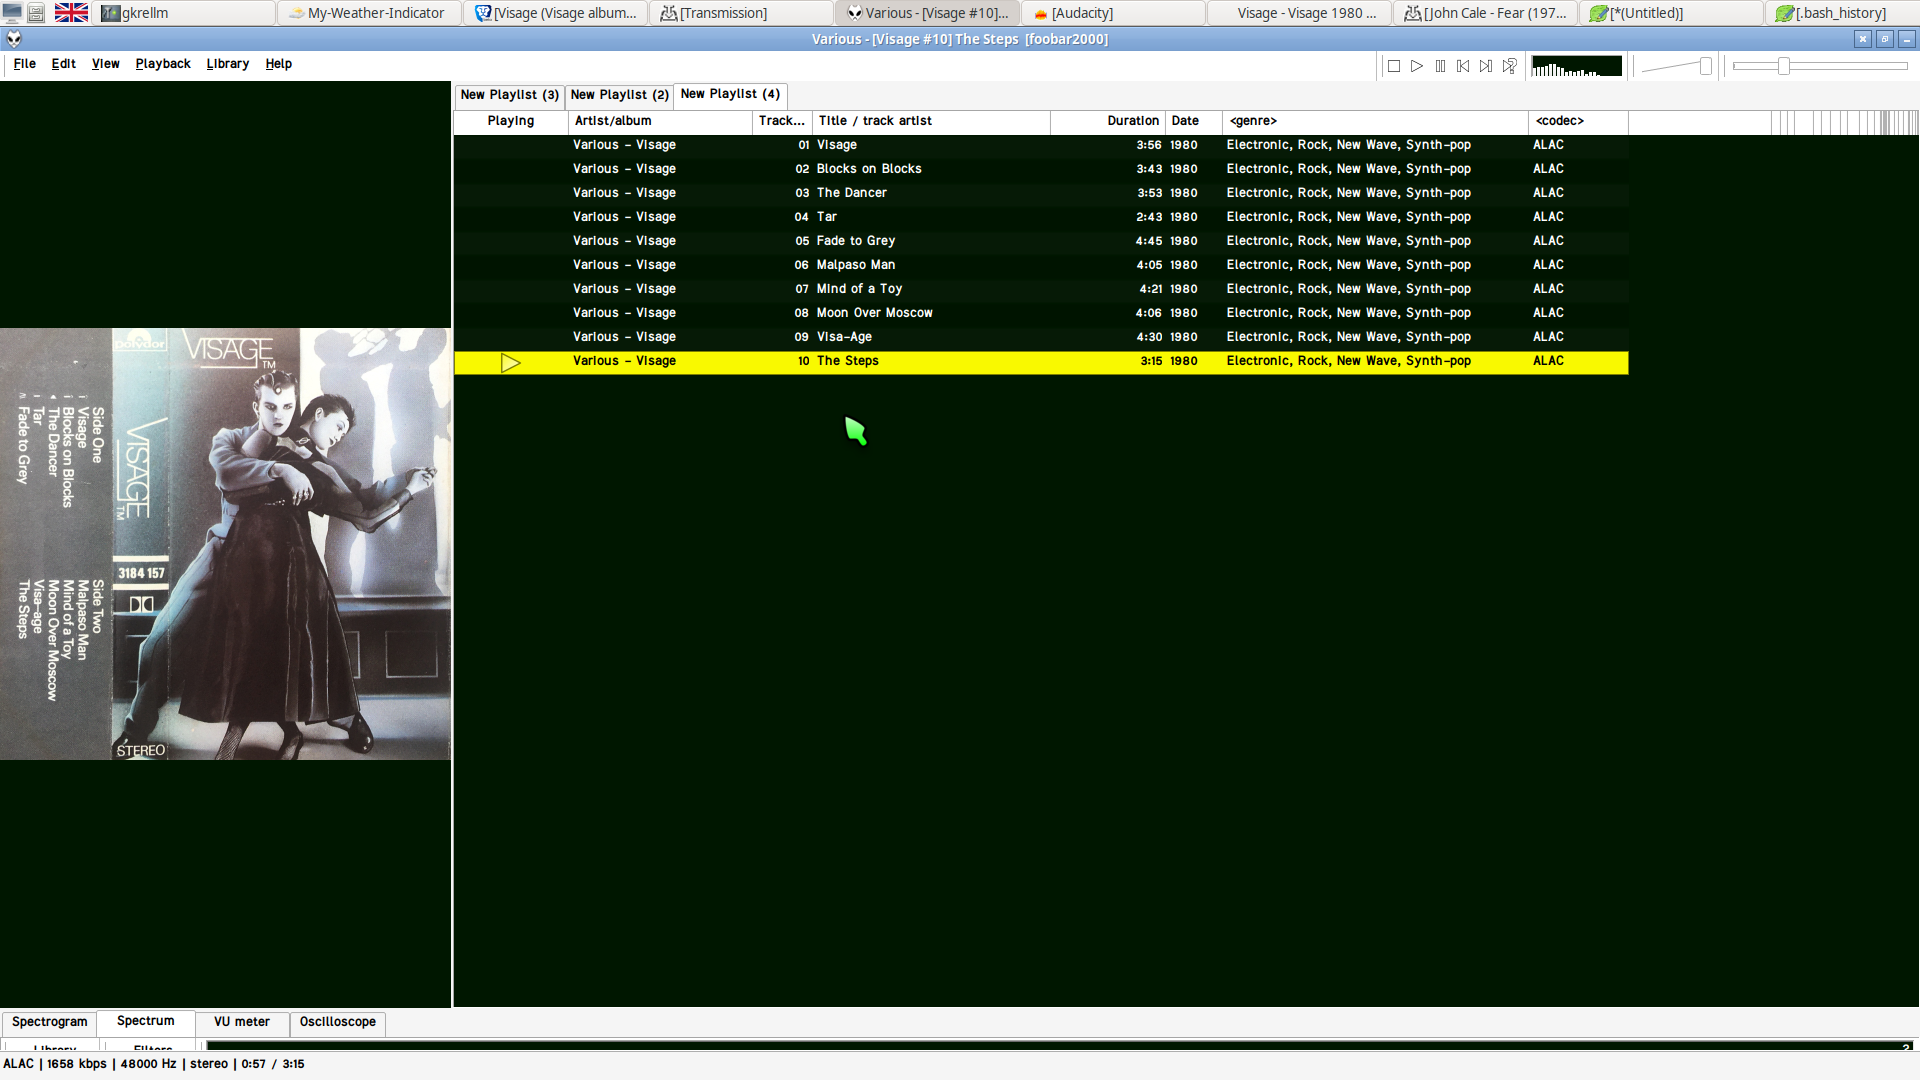Click the show desktop icon in taskbar
The width and height of the screenshot is (1920, 1080).
point(12,13)
